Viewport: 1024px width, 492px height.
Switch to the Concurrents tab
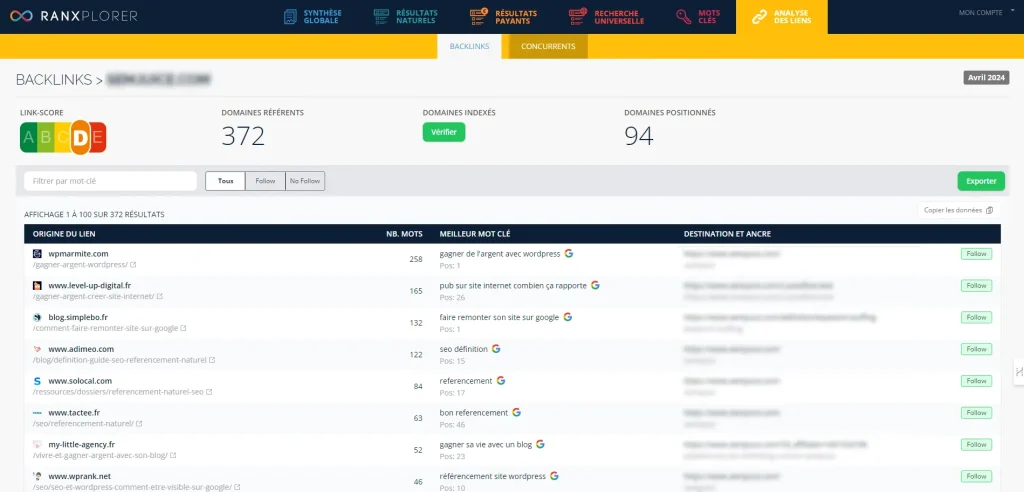point(548,46)
